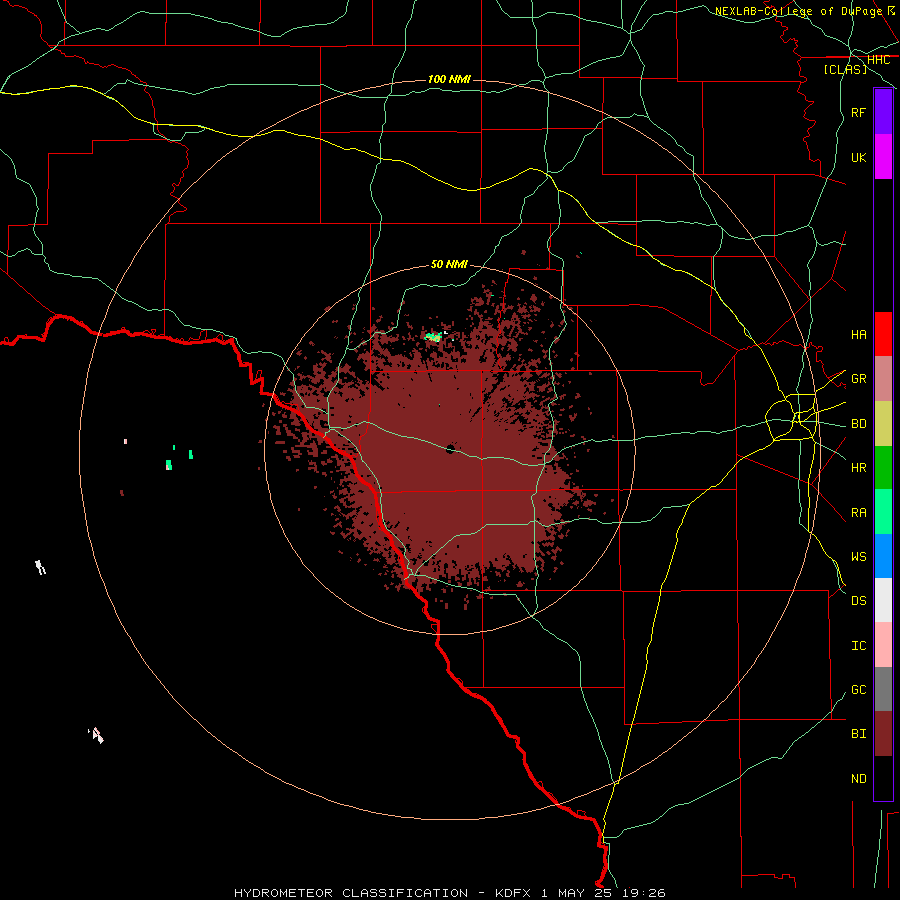Image resolution: width=900 pixels, height=900 pixels.
Task: Click the ND legend label
Action: (858, 779)
